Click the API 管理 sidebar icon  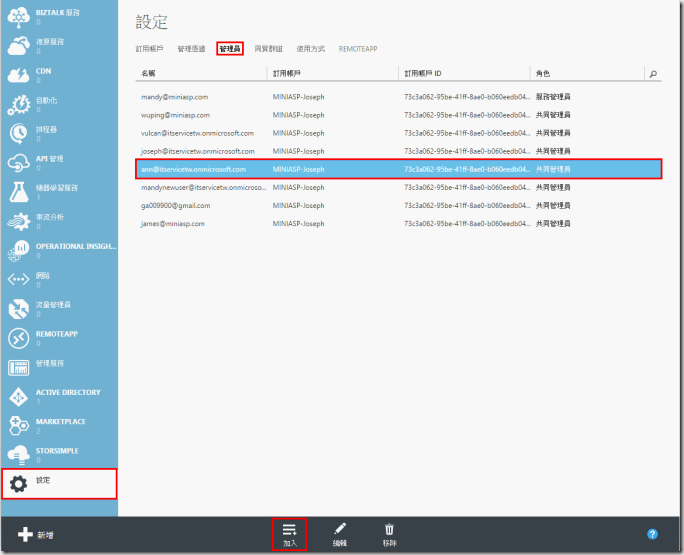coord(19,162)
